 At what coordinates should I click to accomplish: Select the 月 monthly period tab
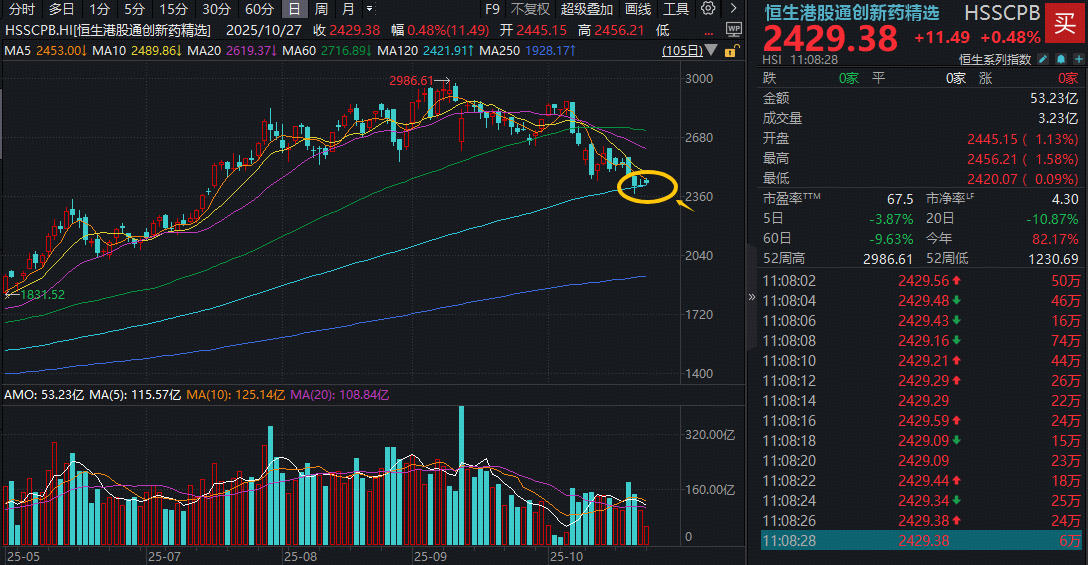(348, 9)
